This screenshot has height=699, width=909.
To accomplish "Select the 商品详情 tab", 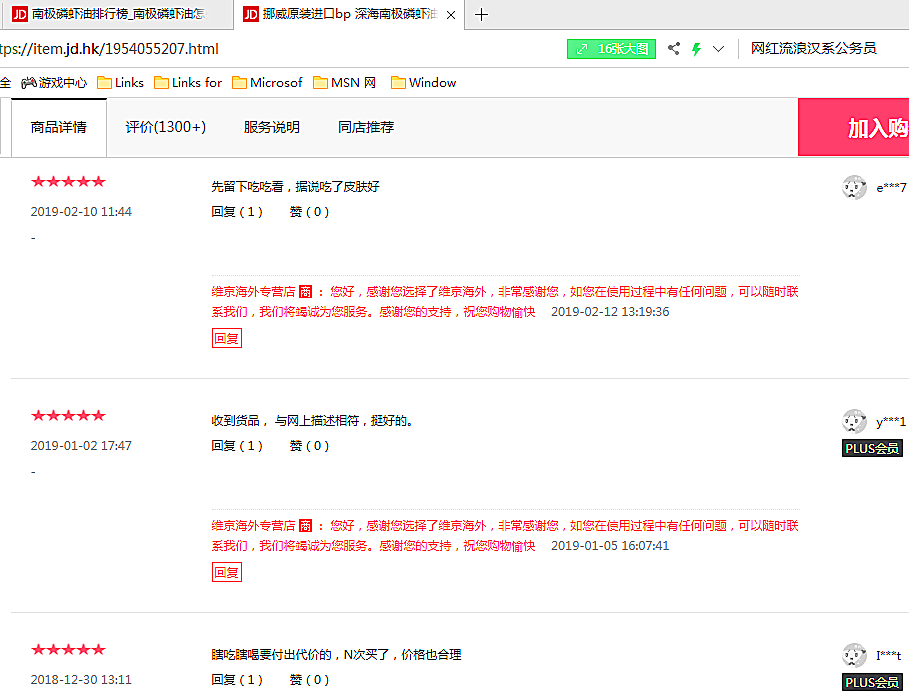I will [59, 127].
